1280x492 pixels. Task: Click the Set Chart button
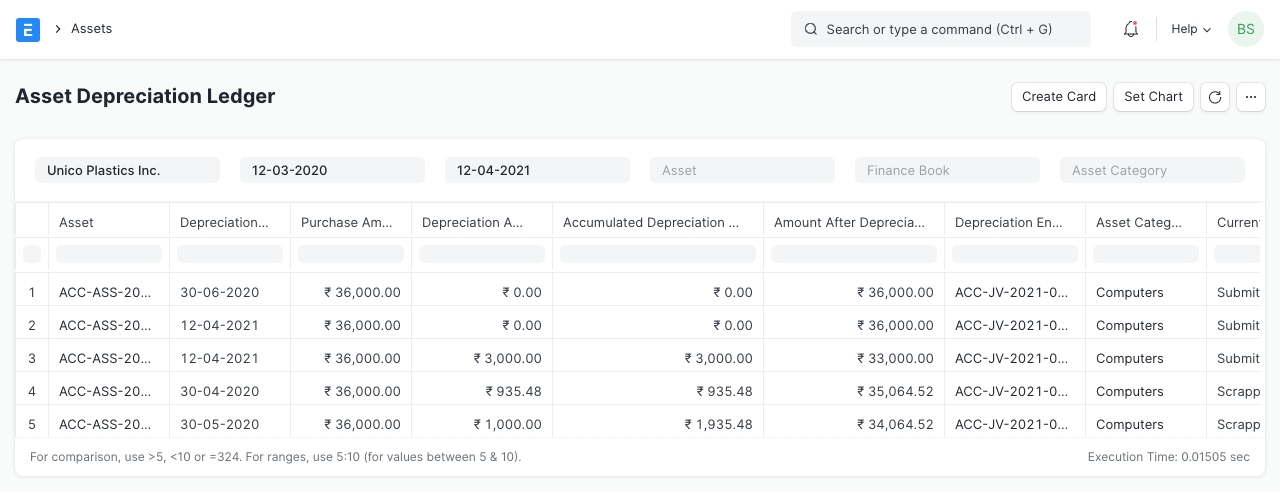click(x=1153, y=97)
